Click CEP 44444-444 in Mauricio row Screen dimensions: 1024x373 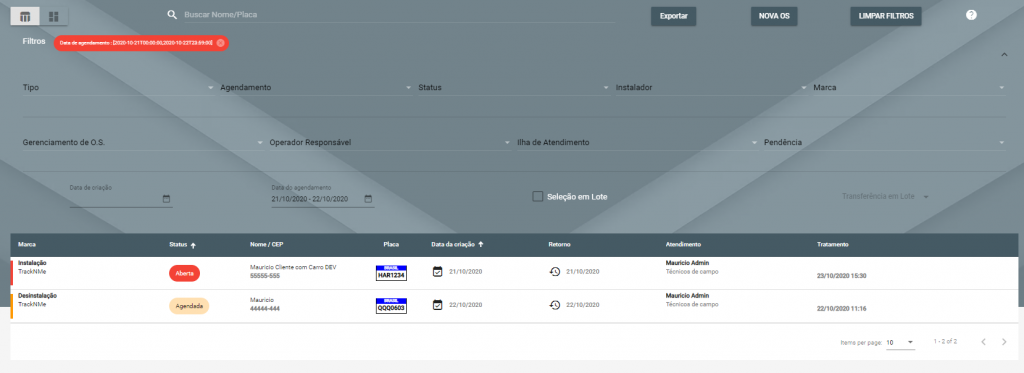(x=264, y=308)
